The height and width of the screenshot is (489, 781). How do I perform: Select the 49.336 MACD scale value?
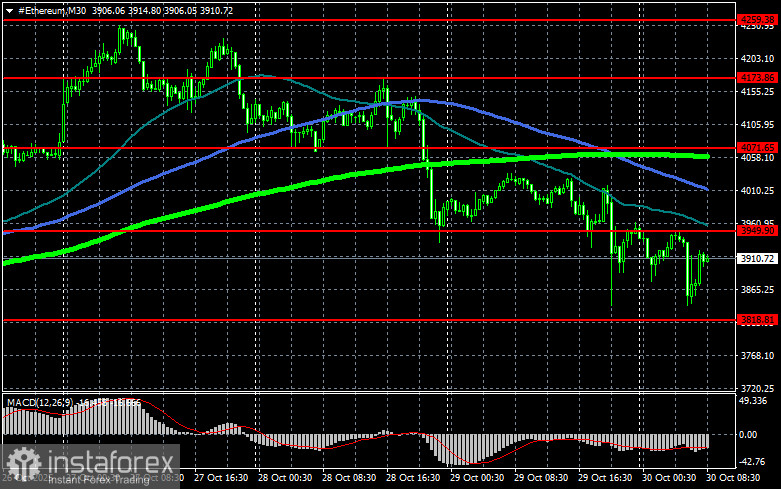(753, 401)
